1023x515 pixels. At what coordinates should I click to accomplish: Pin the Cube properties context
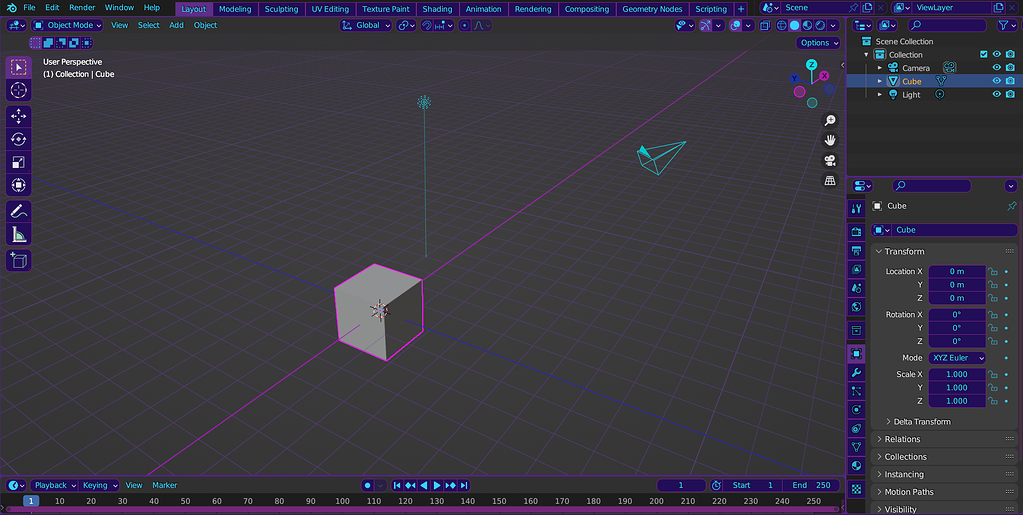pyautogui.click(x=1011, y=206)
